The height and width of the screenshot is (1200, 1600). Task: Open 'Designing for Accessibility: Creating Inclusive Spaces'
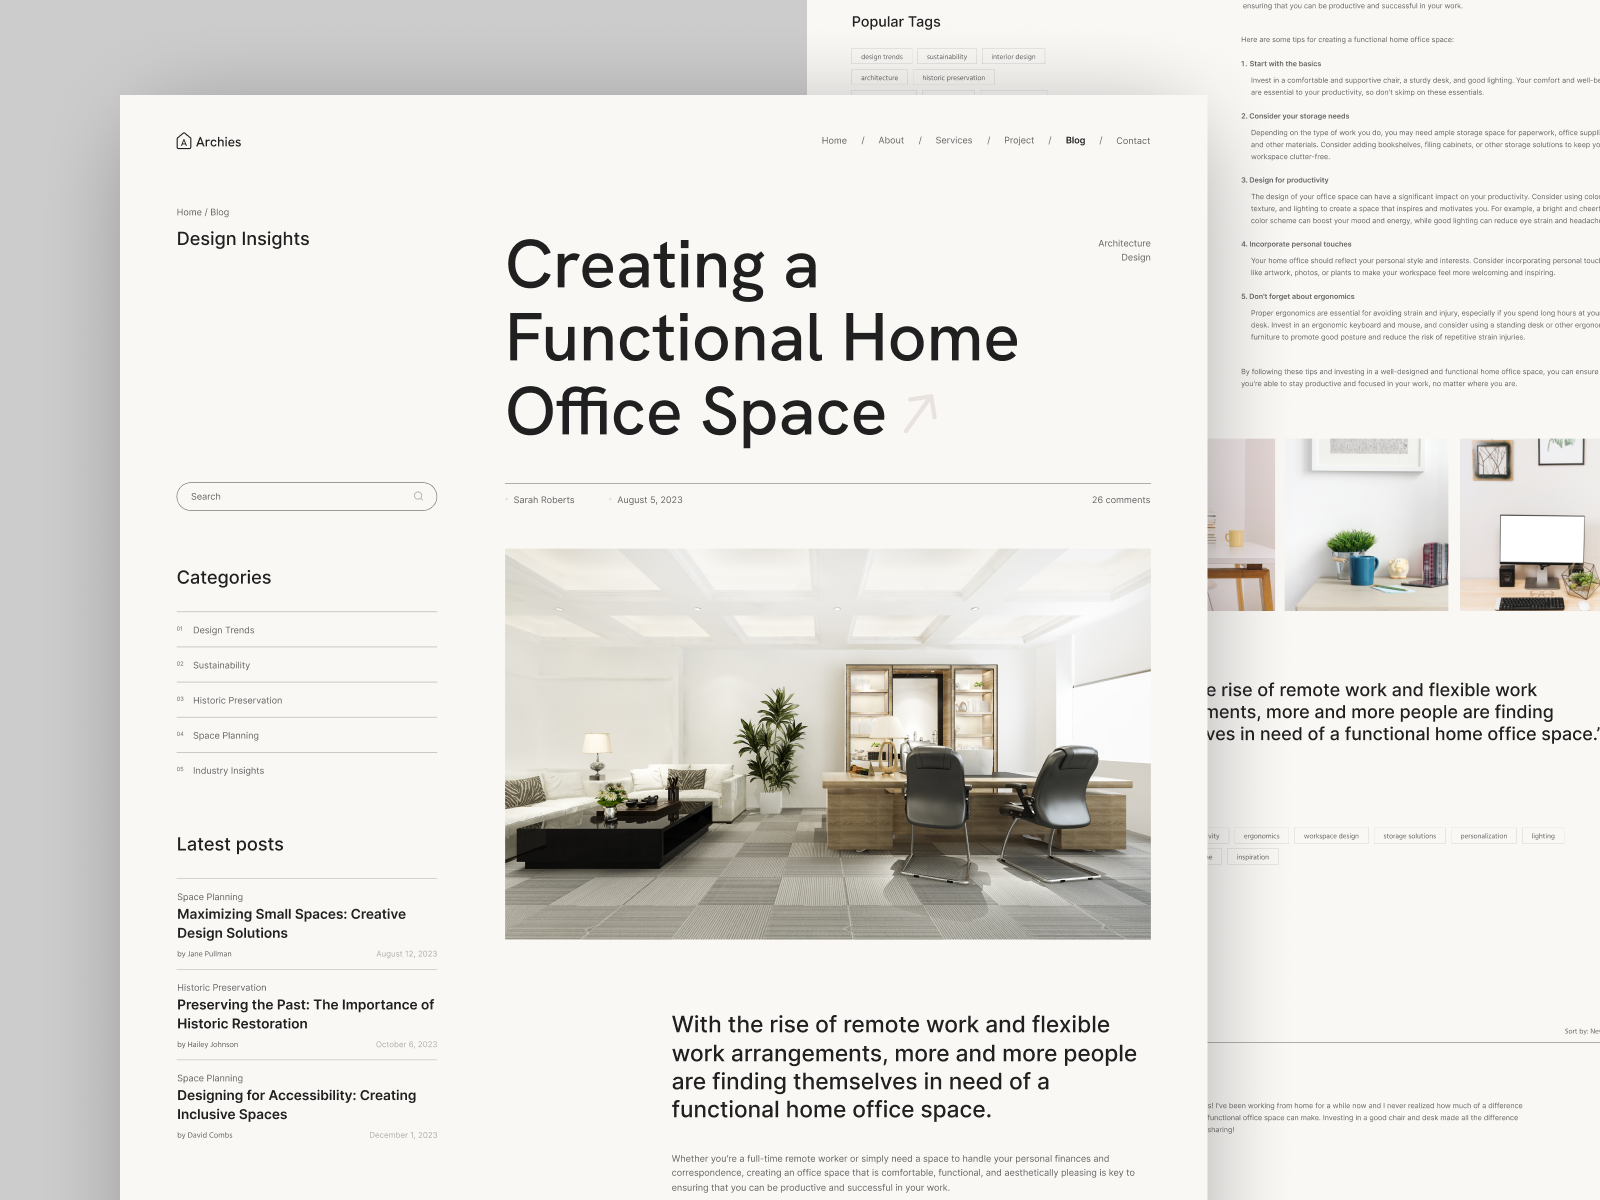click(x=296, y=1104)
